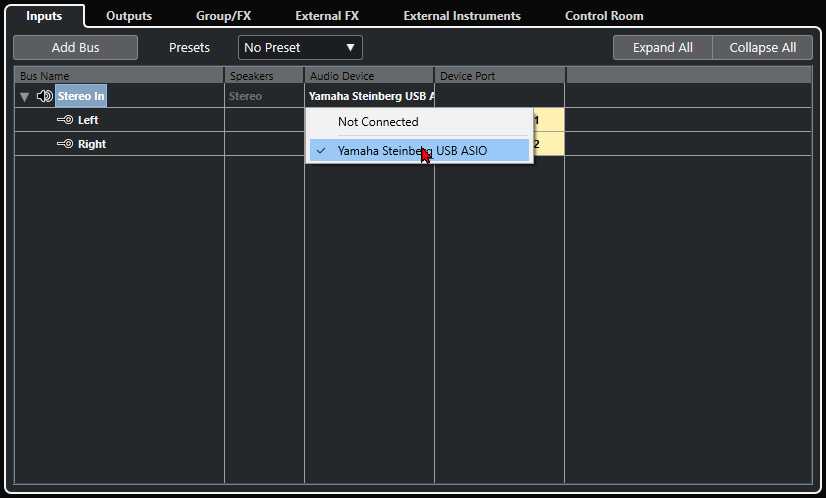The height and width of the screenshot is (498, 826).
Task: Click the Collapse All button
Action: (x=762, y=48)
